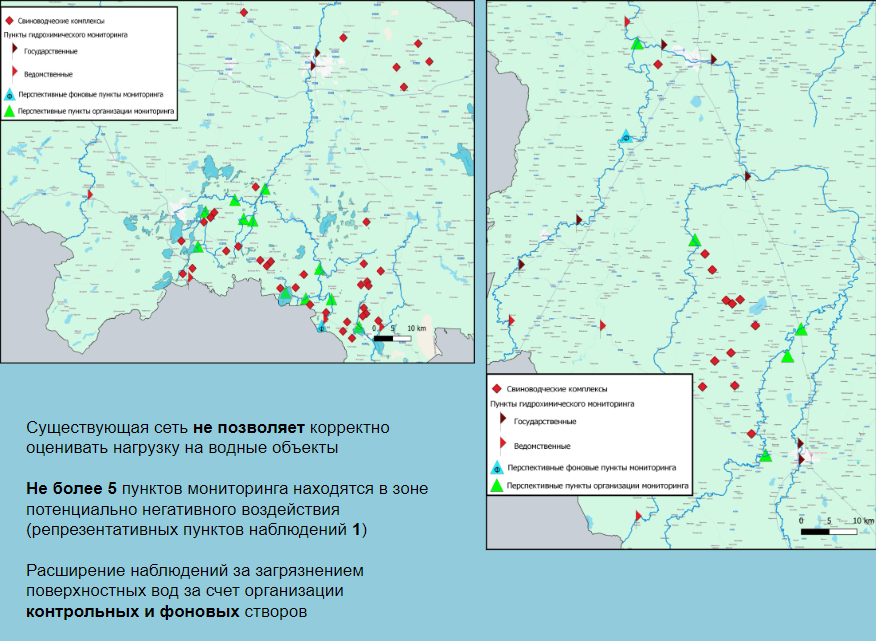Click red diamond icon in right map legend

[x=496, y=388]
